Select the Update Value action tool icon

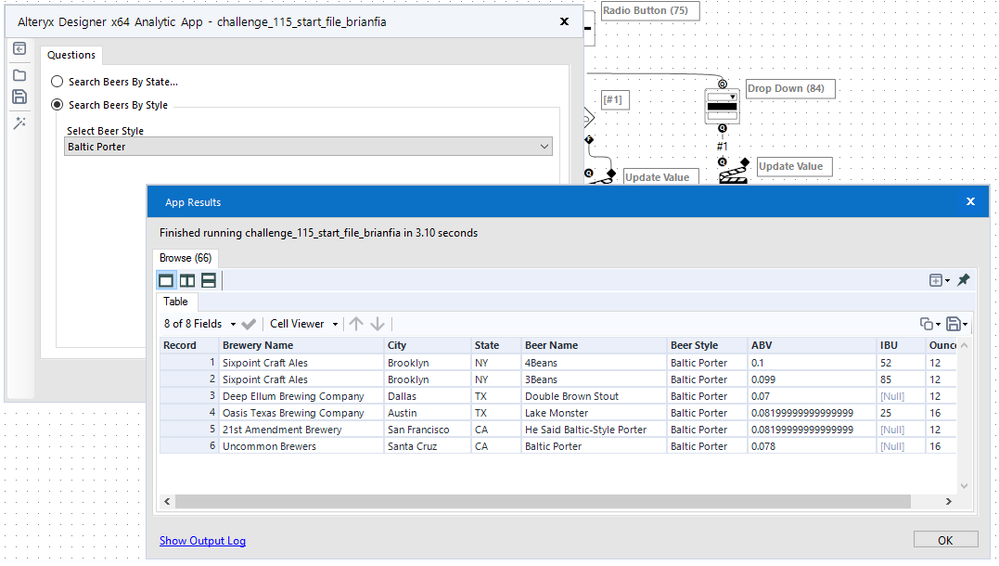click(x=733, y=172)
